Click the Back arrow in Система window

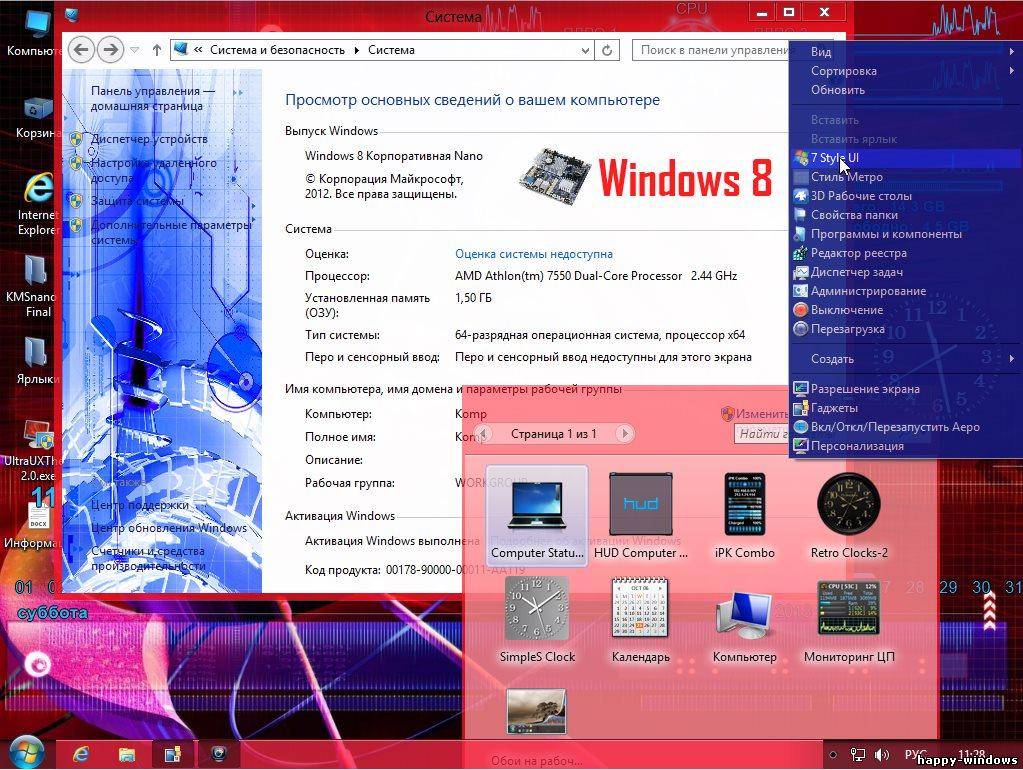point(81,50)
